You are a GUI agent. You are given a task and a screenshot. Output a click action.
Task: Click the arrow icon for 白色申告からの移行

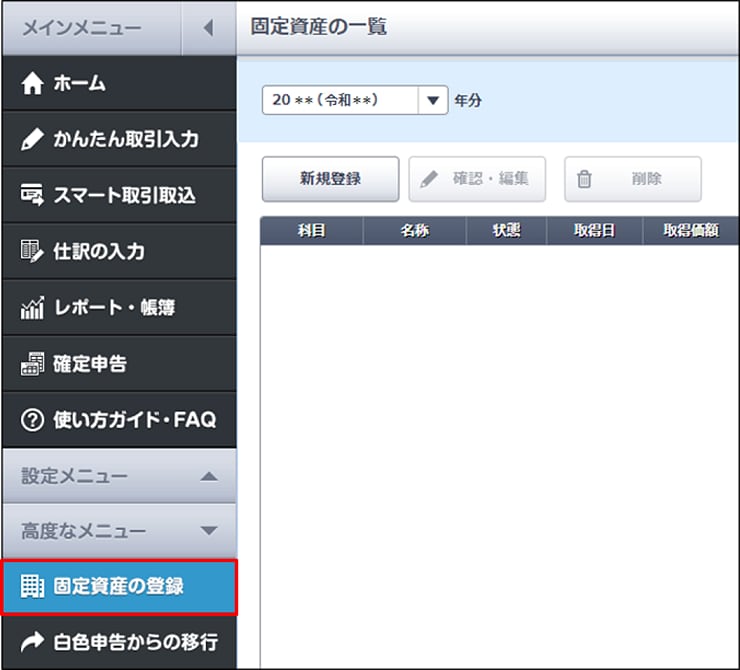tap(32, 642)
